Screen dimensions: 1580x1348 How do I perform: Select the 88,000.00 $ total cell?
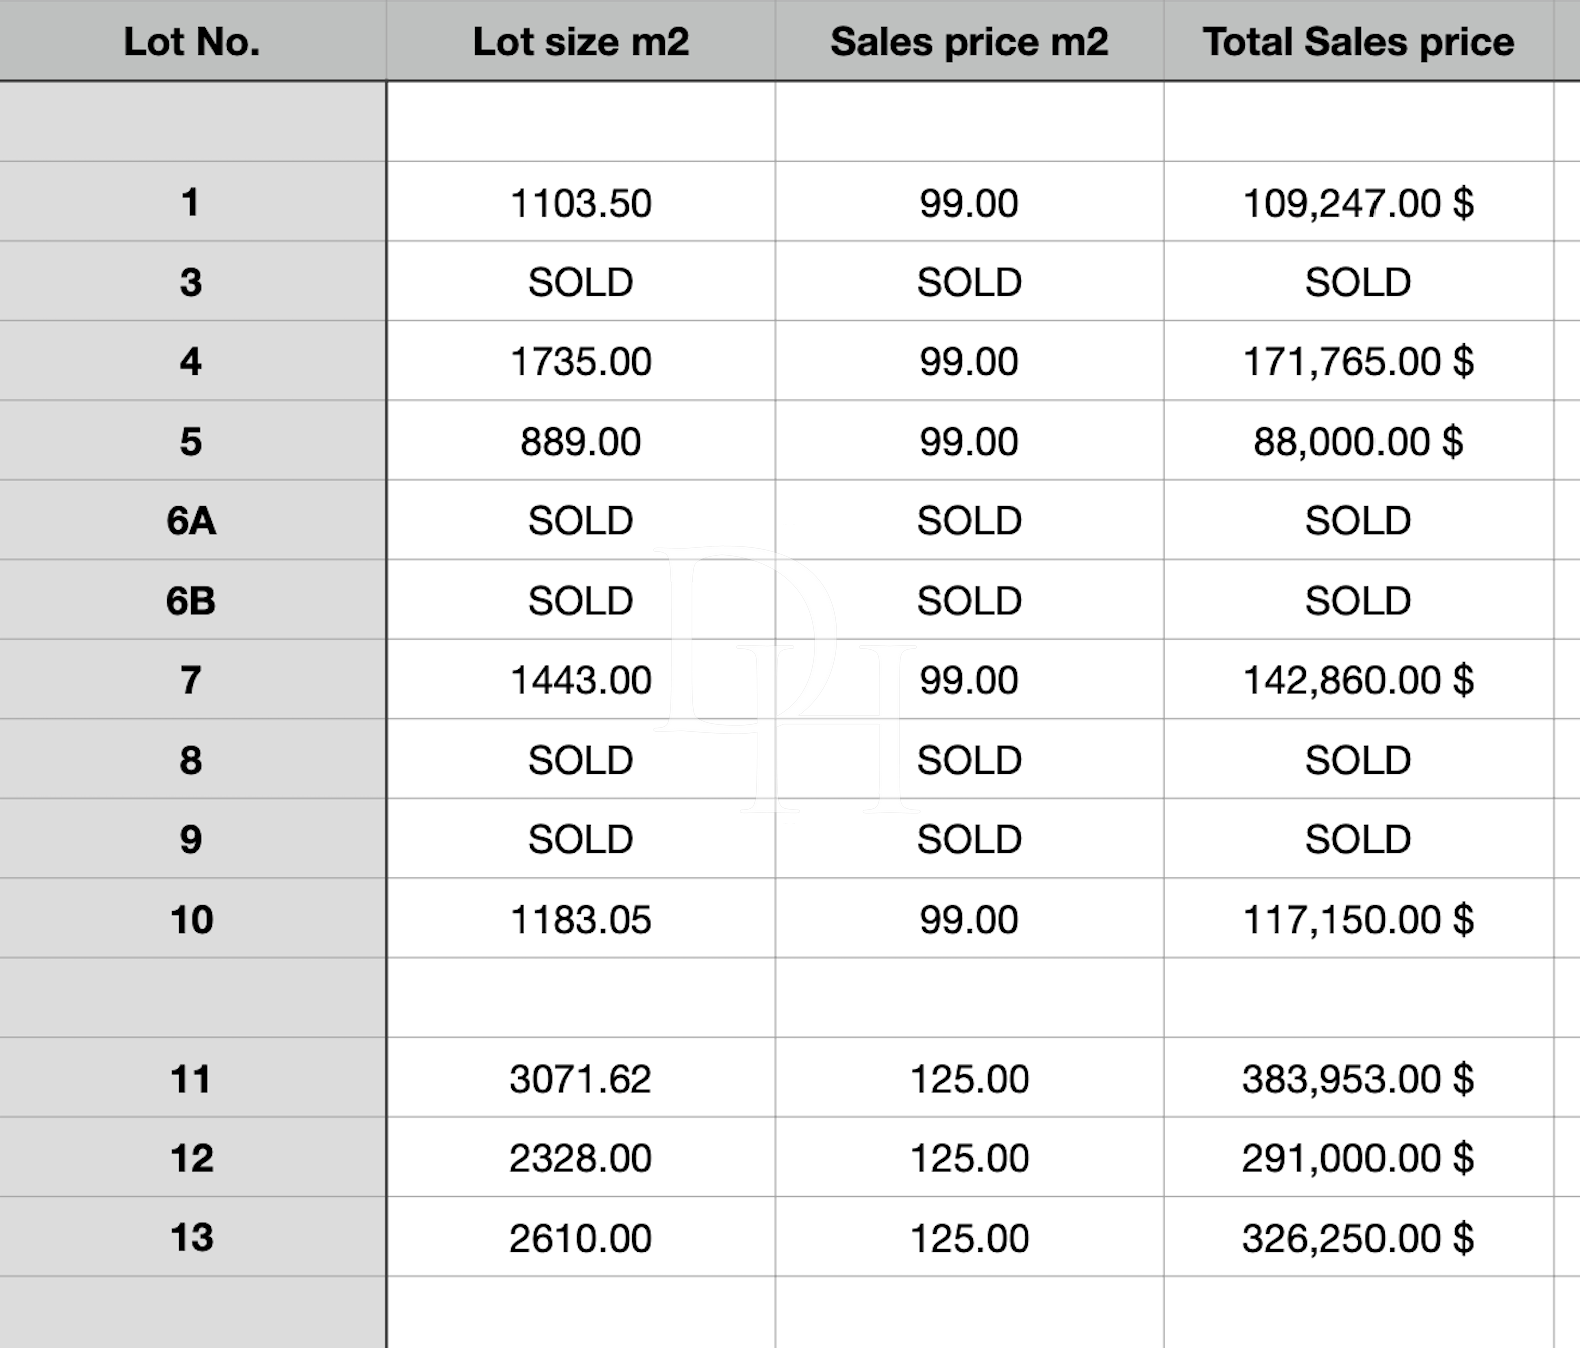[x=1358, y=441]
